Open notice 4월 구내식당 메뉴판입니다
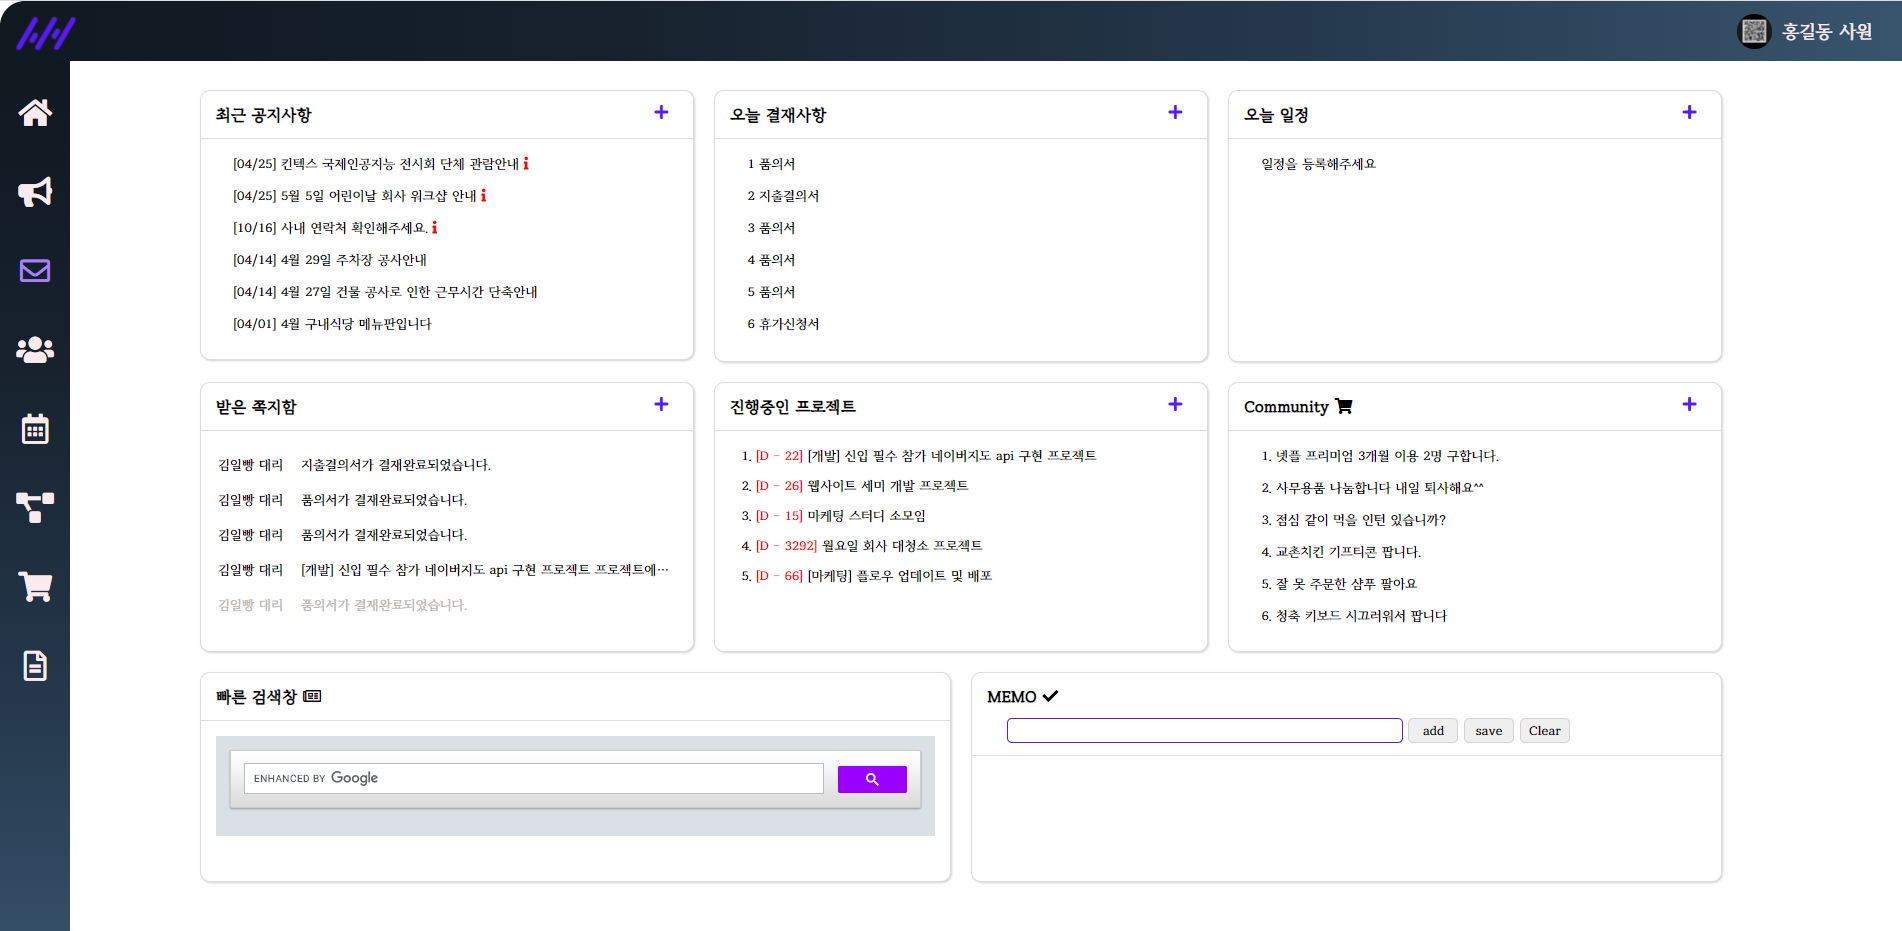The image size is (1902, 931). coord(332,324)
